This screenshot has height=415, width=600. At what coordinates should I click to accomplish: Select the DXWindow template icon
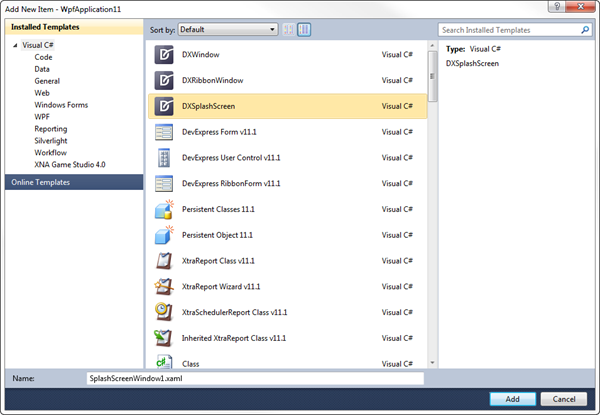[x=164, y=55]
